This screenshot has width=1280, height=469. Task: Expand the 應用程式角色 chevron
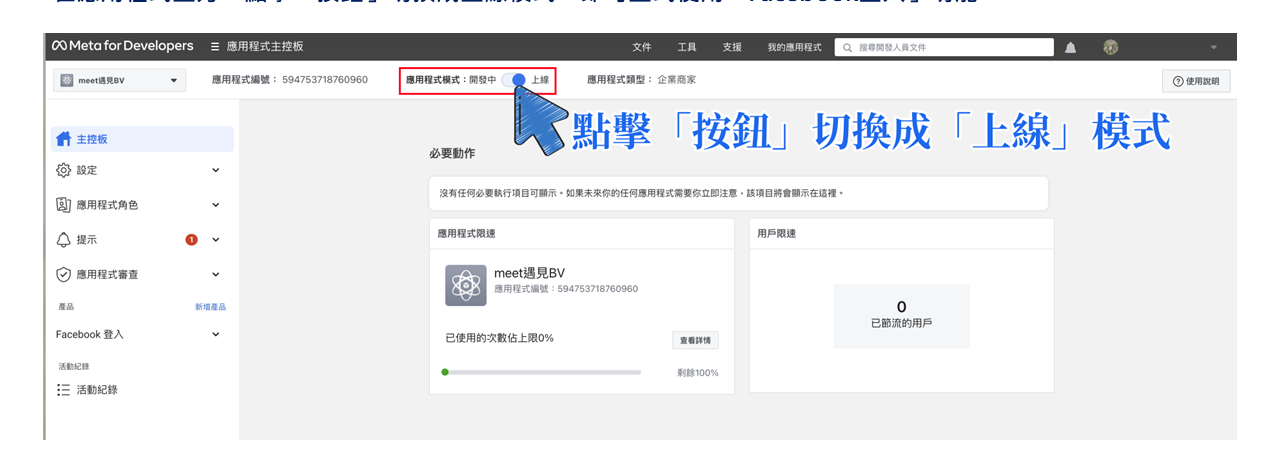[x=216, y=205]
